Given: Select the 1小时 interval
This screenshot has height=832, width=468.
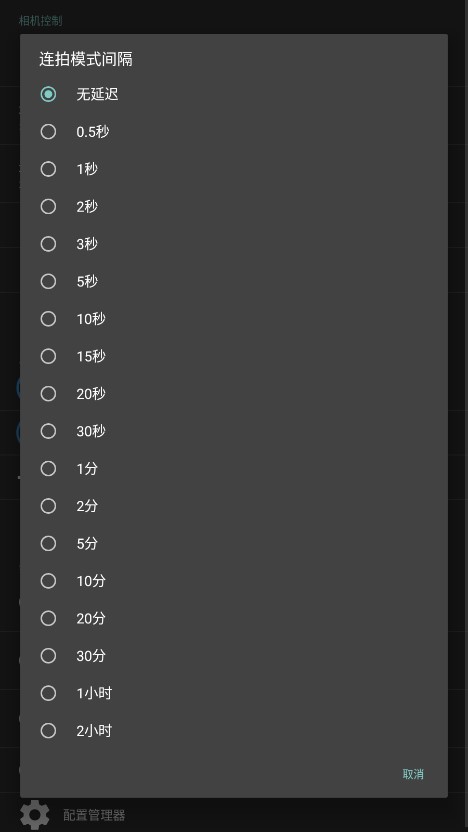Looking at the screenshot, I should coord(233,693).
